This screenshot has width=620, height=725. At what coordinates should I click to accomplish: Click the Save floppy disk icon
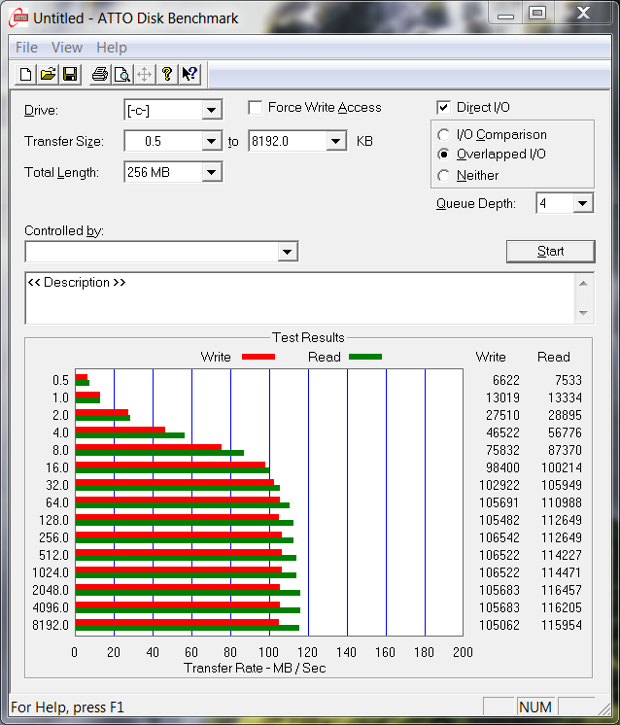[x=70, y=74]
